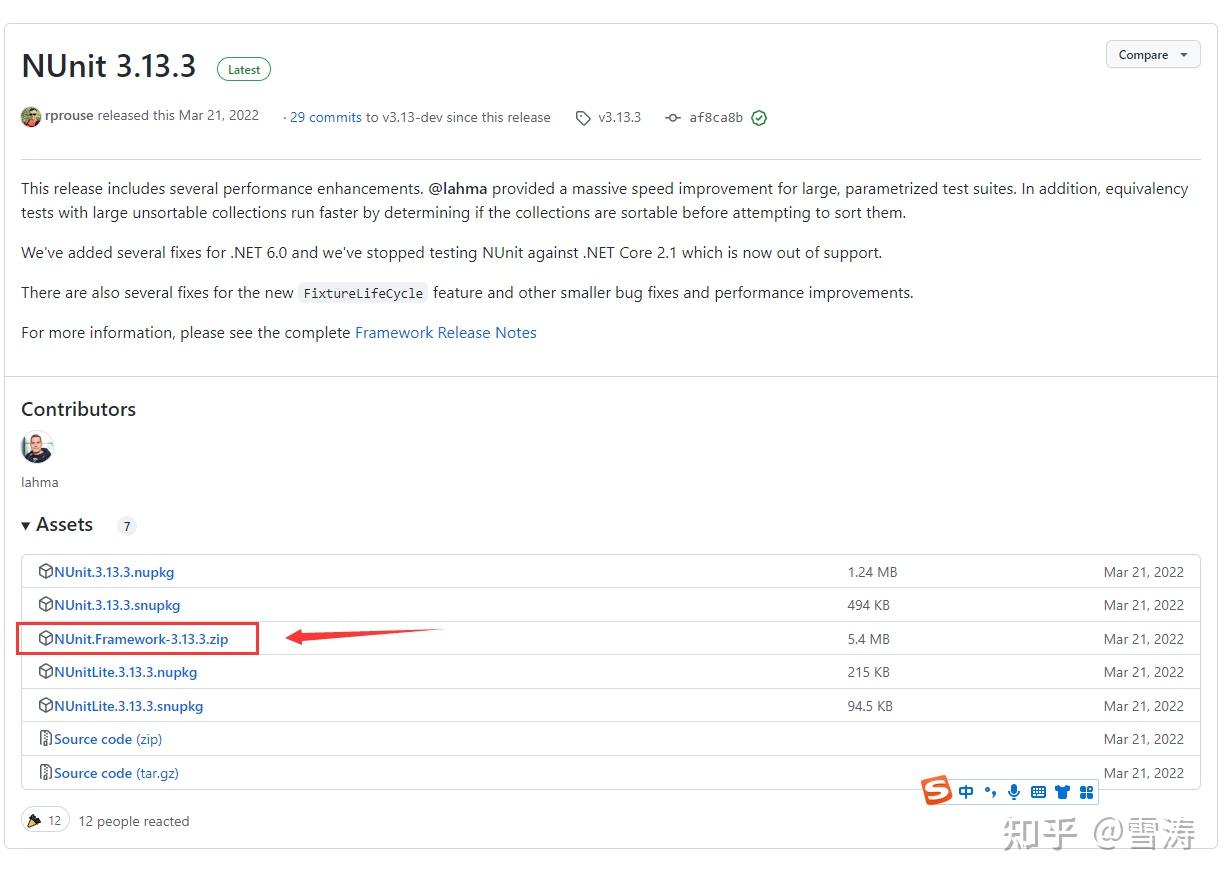Click the Sogou input method logo
Screen dimensions: 1226x883
point(937,791)
